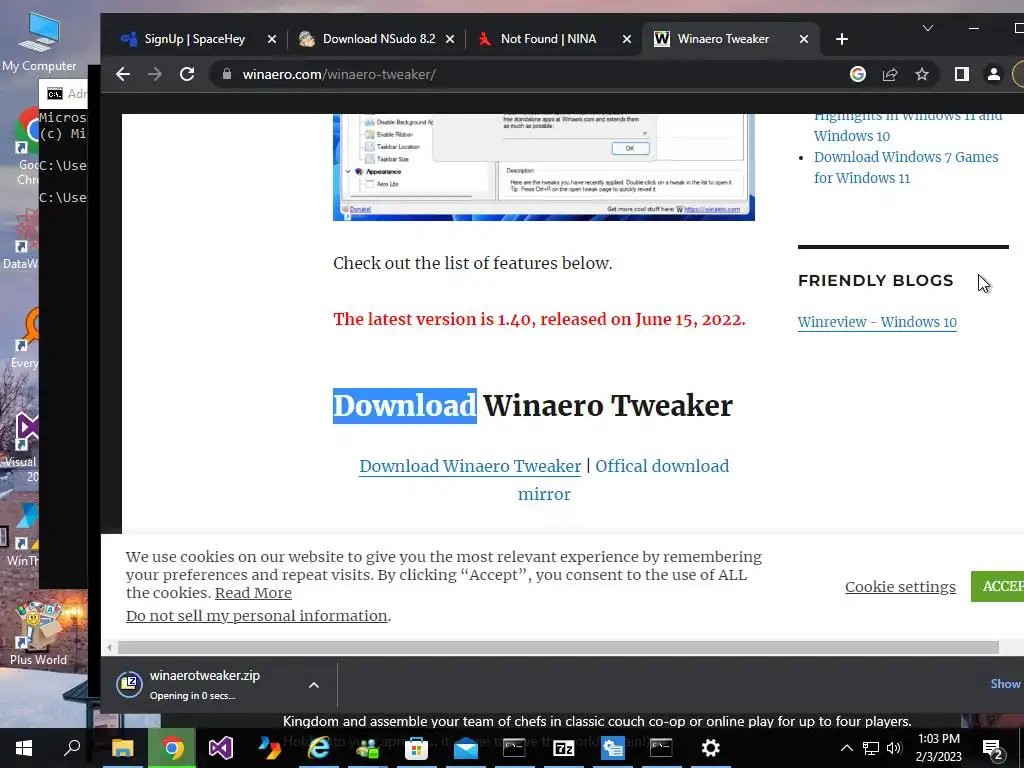Reload the Winaero page

pos(187,74)
